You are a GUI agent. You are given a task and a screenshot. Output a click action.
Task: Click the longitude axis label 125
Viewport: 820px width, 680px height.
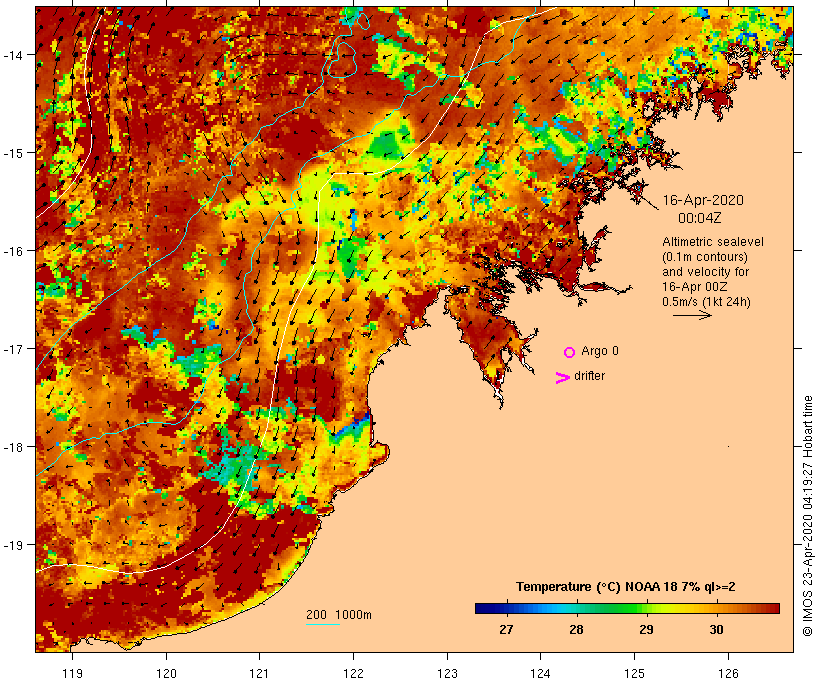click(x=634, y=673)
